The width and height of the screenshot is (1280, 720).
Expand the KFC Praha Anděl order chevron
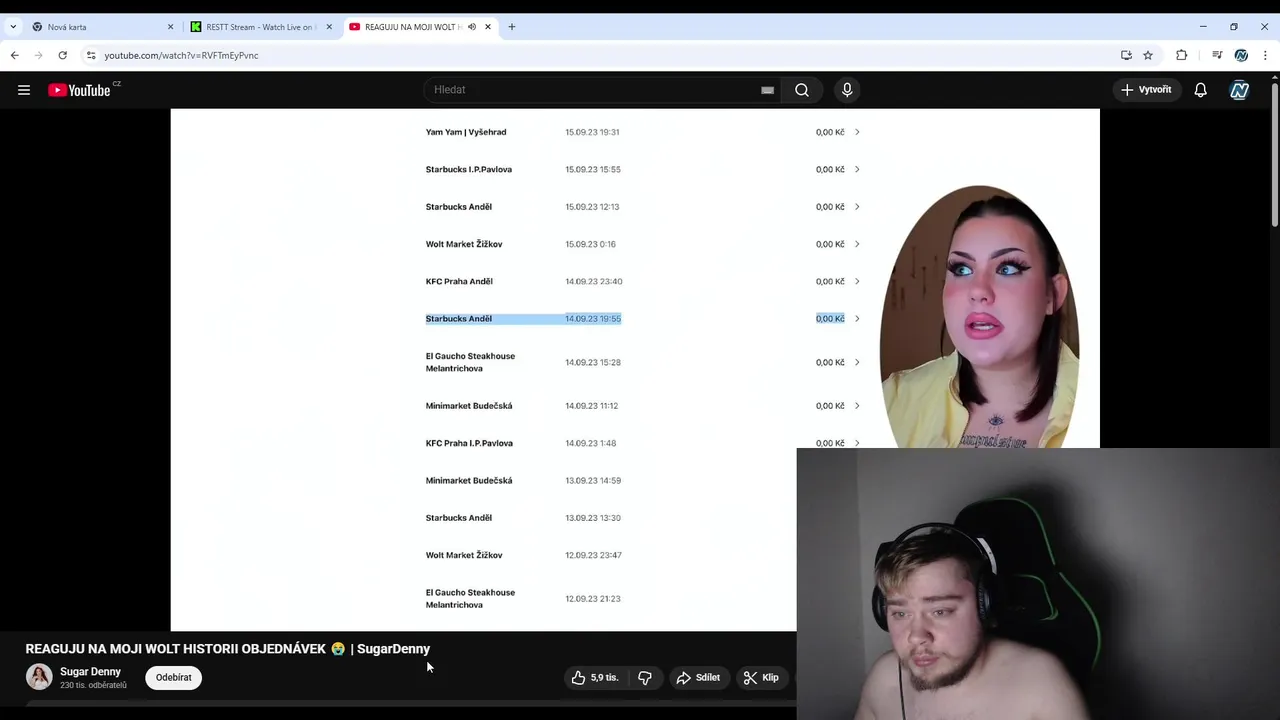(857, 281)
